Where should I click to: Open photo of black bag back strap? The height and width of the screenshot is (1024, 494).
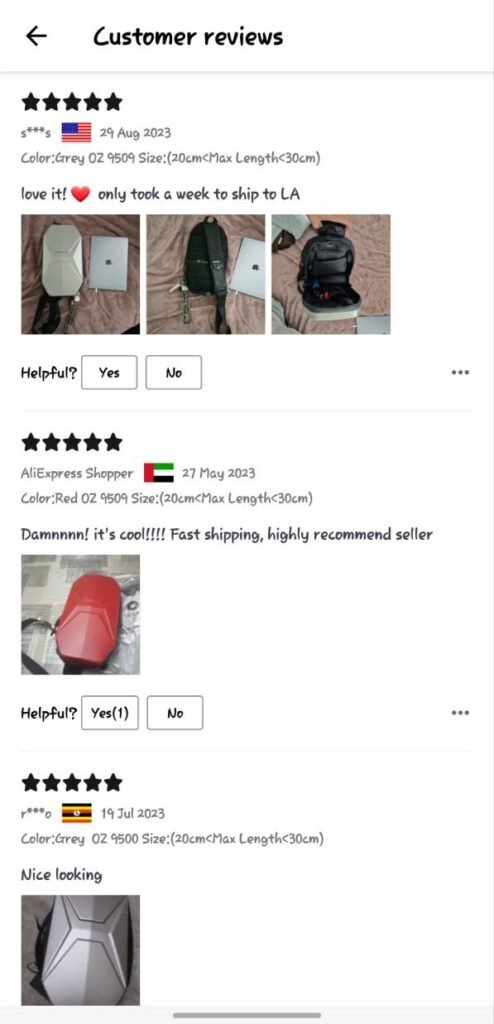click(x=206, y=274)
